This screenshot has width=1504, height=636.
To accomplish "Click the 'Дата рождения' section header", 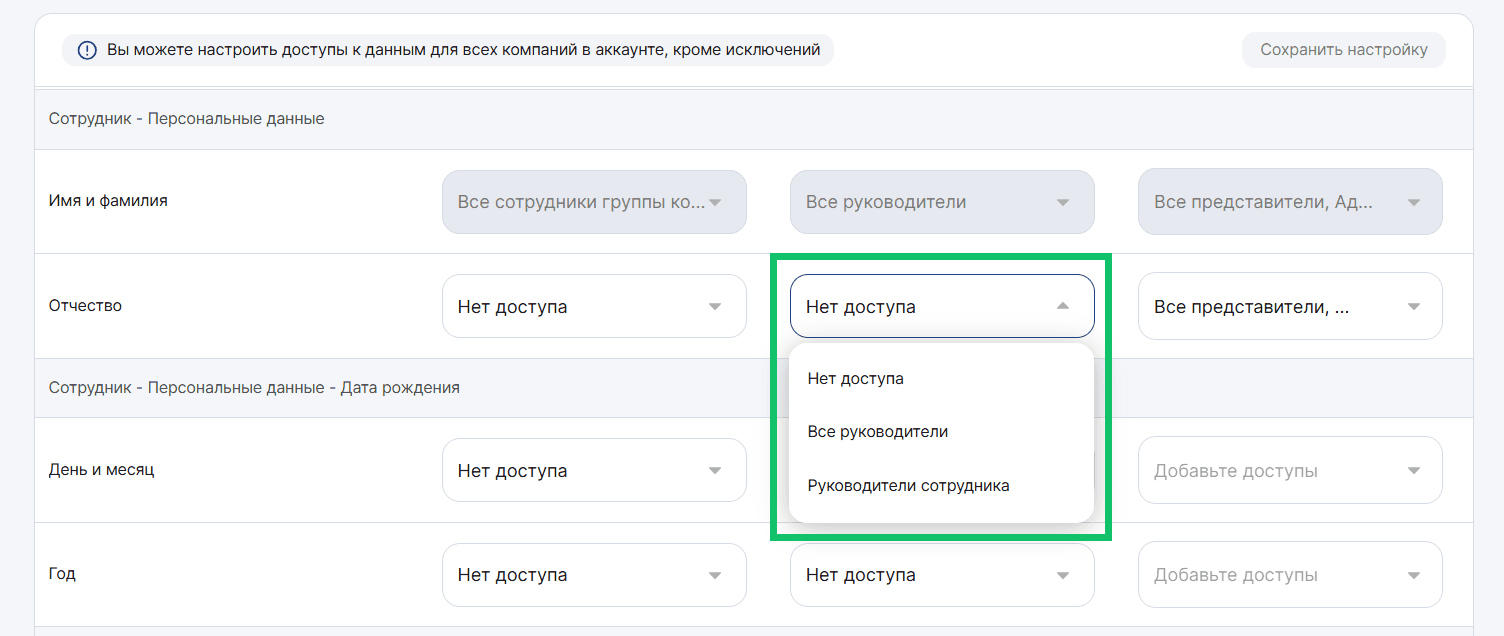I will (x=252, y=387).
